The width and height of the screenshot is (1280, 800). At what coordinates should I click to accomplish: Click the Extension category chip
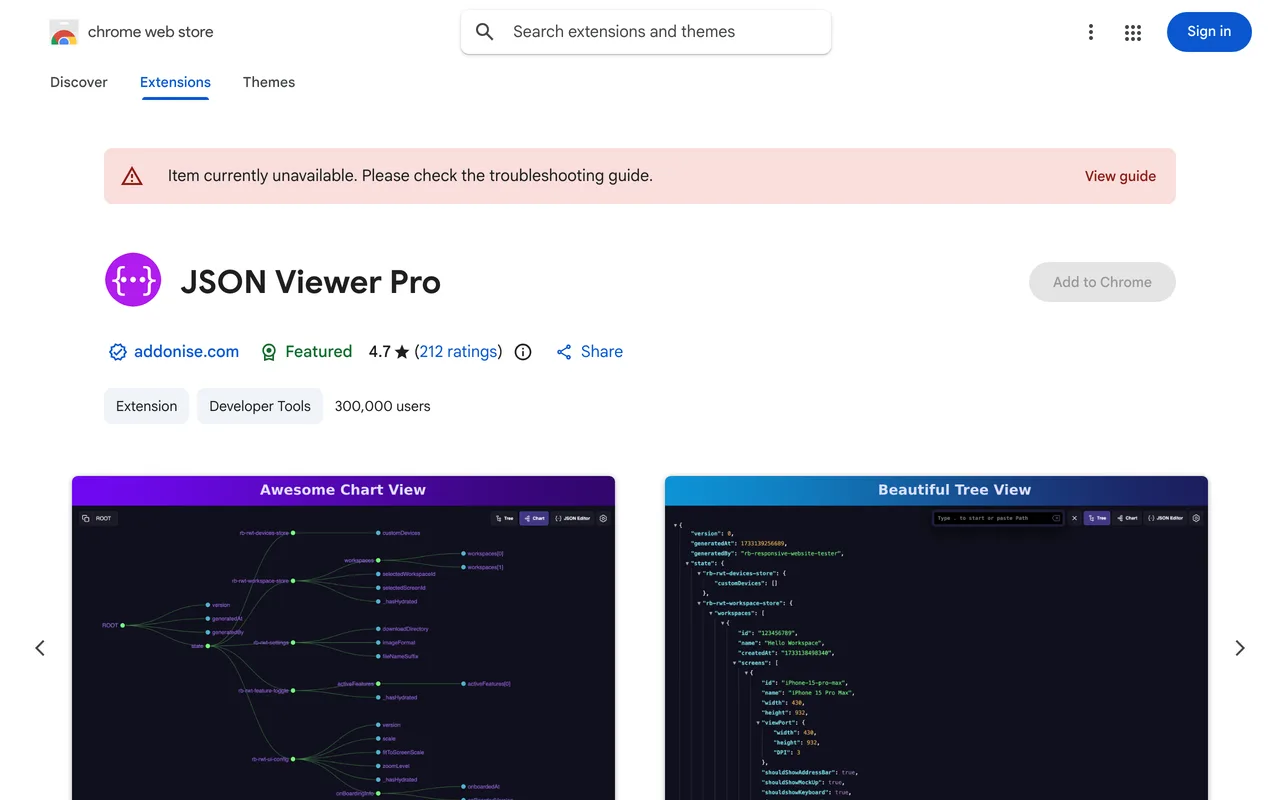pyautogui.click(x=146, y=406)
